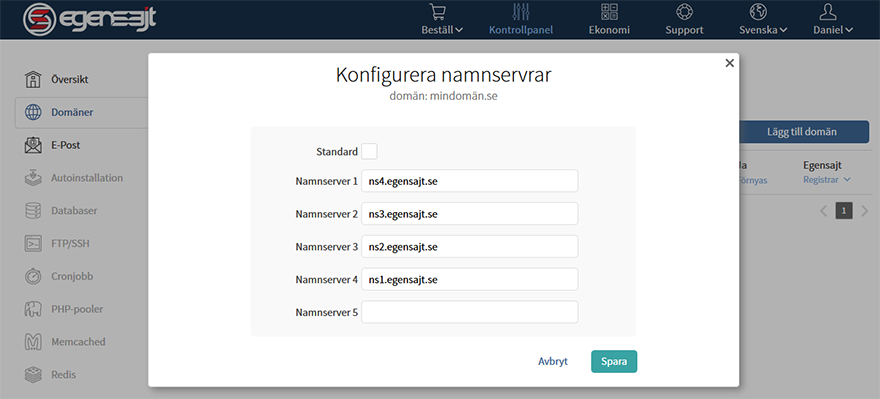Select Cronjobb in the sidebar

pyautogui.click(x=72, y=276)
